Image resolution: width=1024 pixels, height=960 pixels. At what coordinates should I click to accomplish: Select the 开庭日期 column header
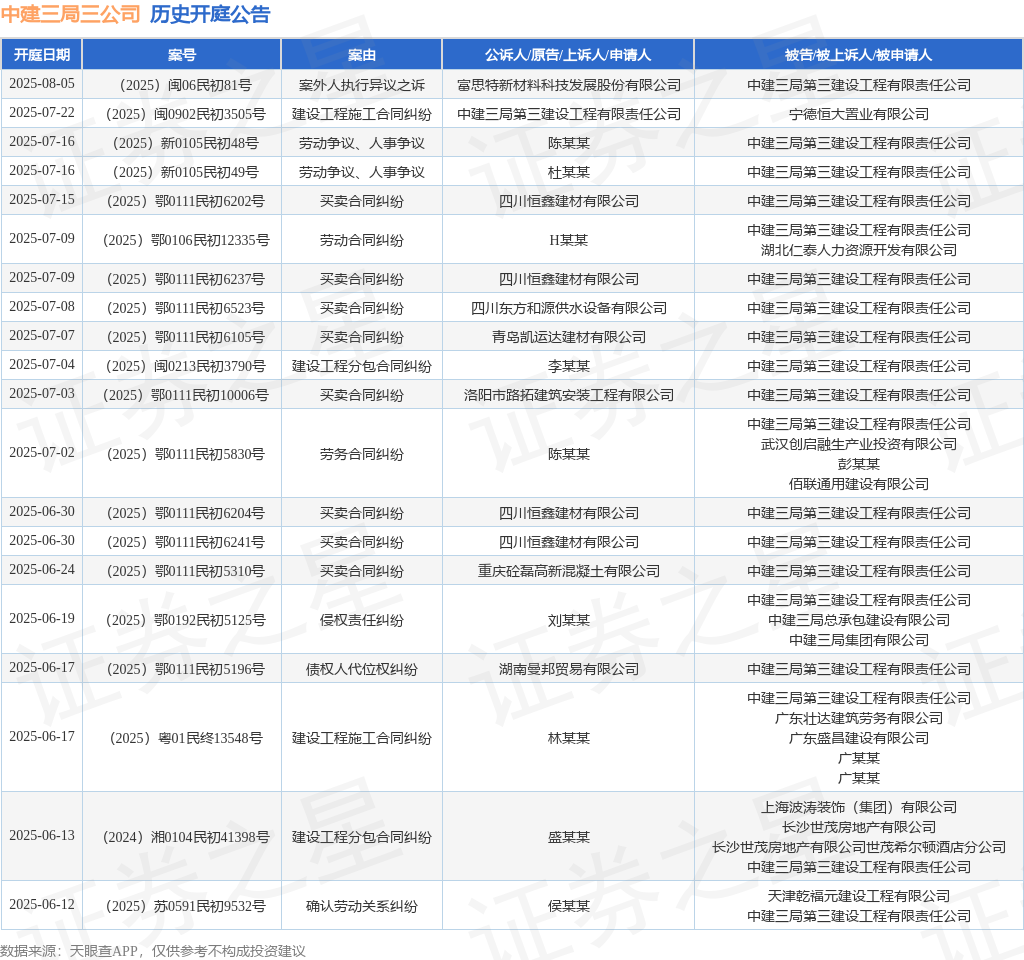click(x=42, y=54)
